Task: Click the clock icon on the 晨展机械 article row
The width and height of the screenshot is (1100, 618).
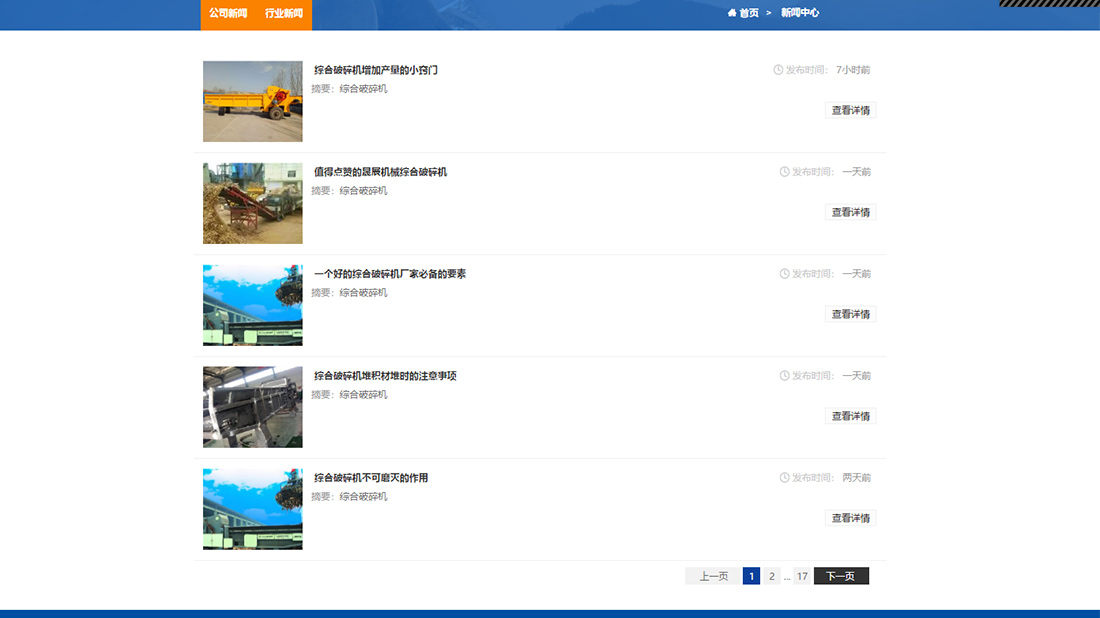Action: pyautogui.click(x=783, y=171)
